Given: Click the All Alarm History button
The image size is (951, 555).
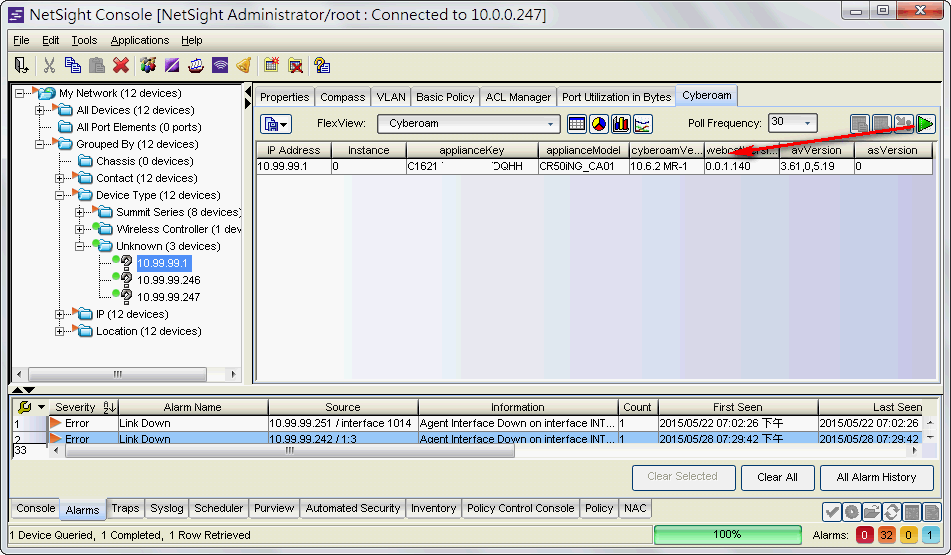Looking at the screenshot, I should 876,477.
